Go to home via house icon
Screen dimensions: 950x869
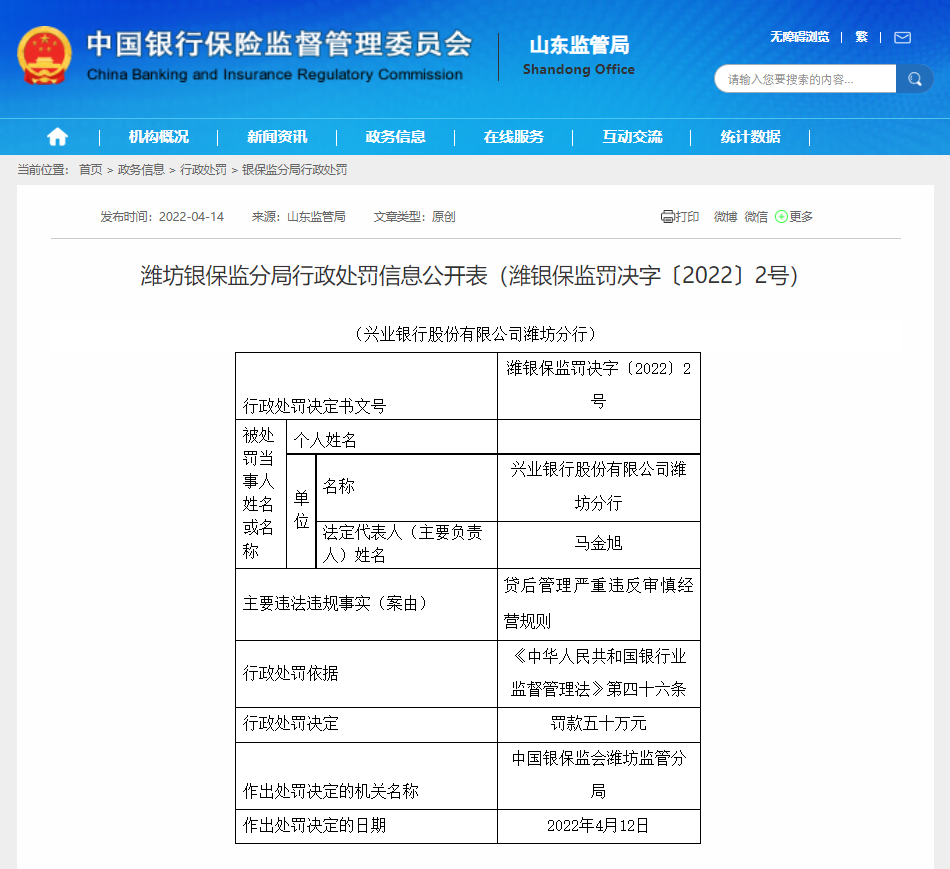coord(58,137)
